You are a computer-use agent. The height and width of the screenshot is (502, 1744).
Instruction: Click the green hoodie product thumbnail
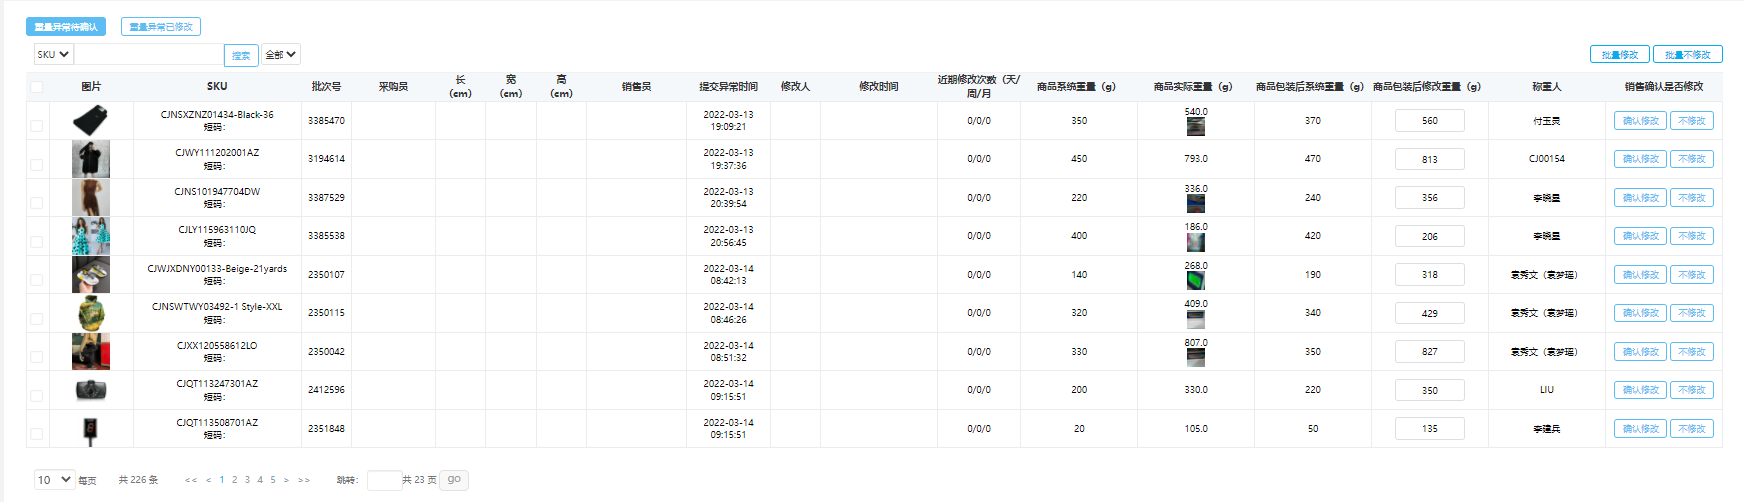[x=91, y=313]
